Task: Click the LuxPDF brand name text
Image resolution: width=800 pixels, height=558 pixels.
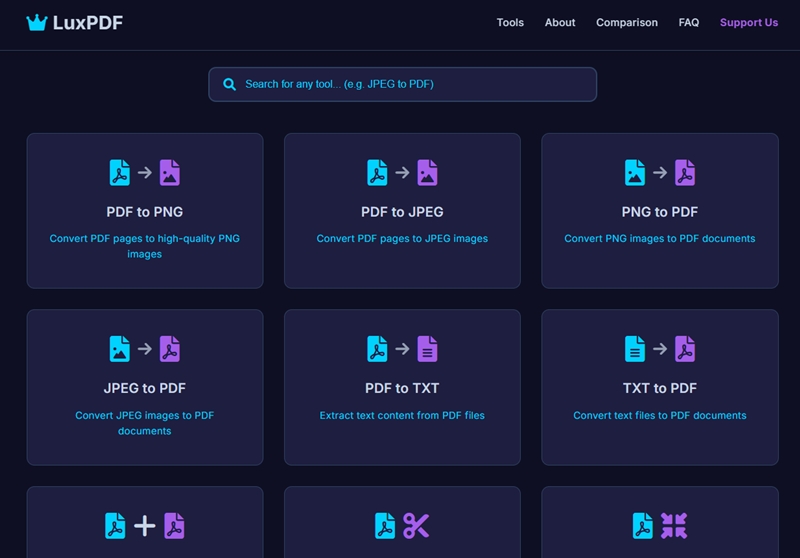Action: [88, 23]
